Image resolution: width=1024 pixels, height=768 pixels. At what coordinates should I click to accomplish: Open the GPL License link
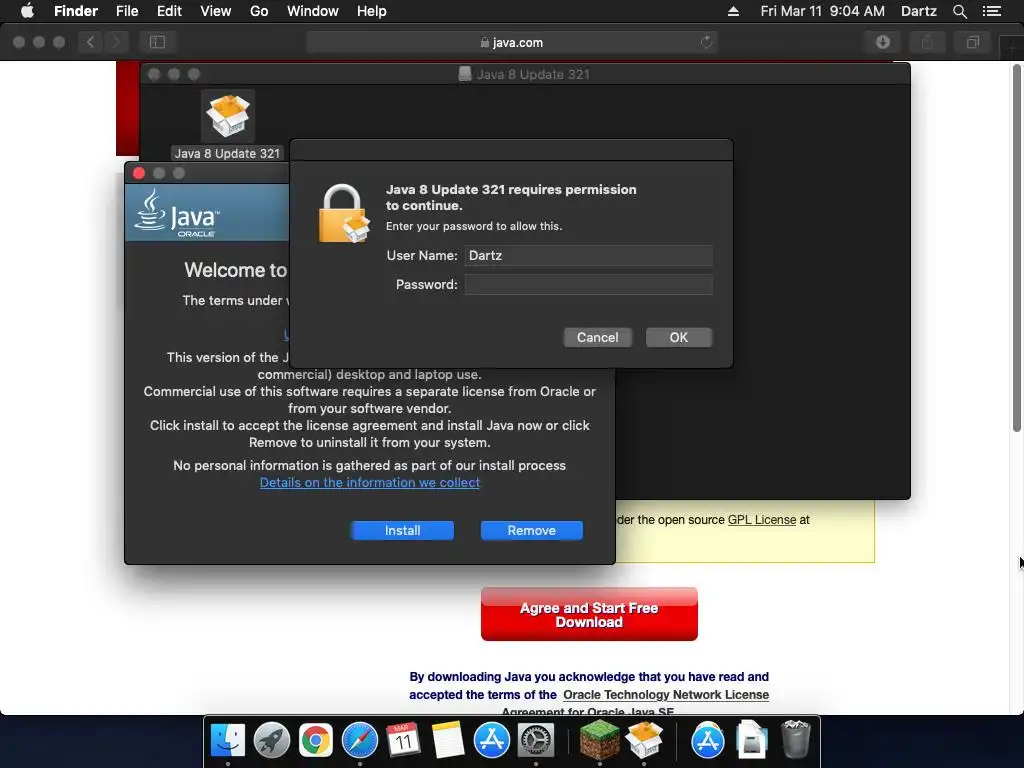pyautogui.click(x=761, y=520)
